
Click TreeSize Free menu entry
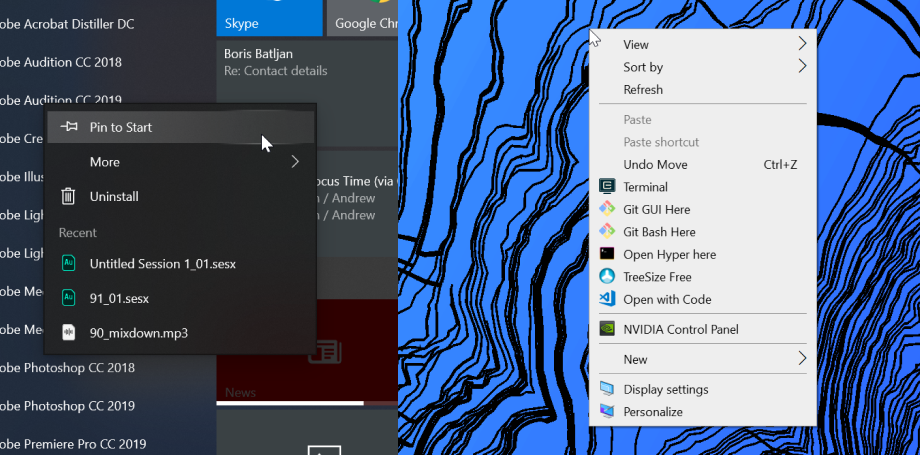tap(702, 276)
